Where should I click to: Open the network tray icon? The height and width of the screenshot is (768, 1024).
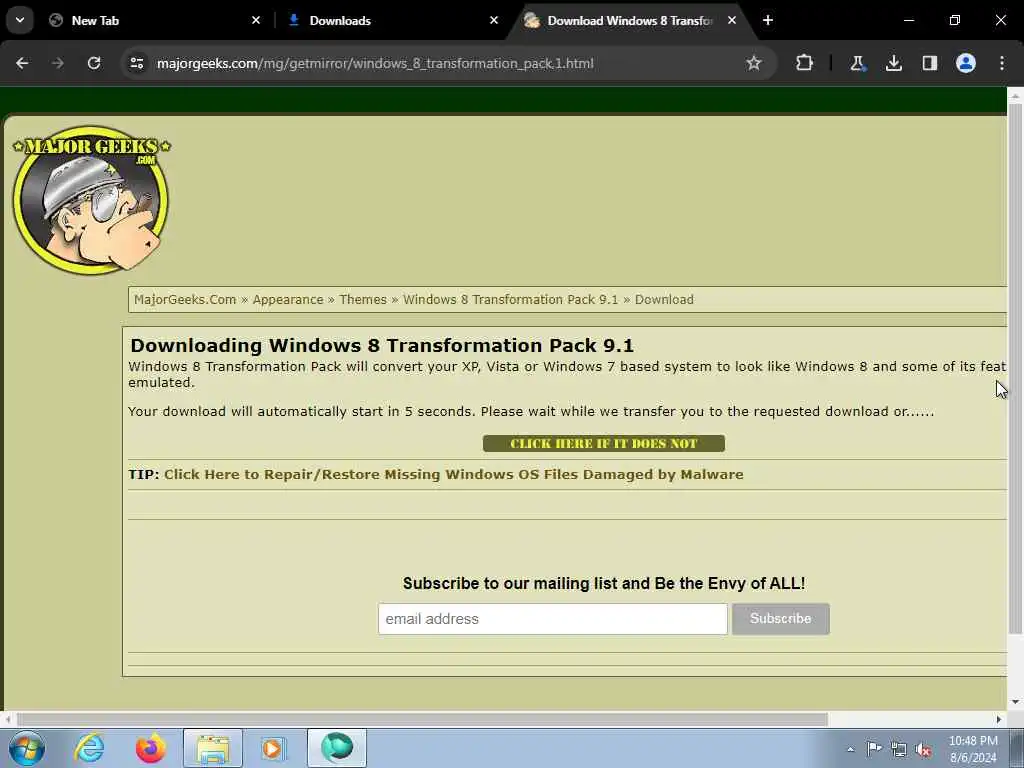pos(899,749)
